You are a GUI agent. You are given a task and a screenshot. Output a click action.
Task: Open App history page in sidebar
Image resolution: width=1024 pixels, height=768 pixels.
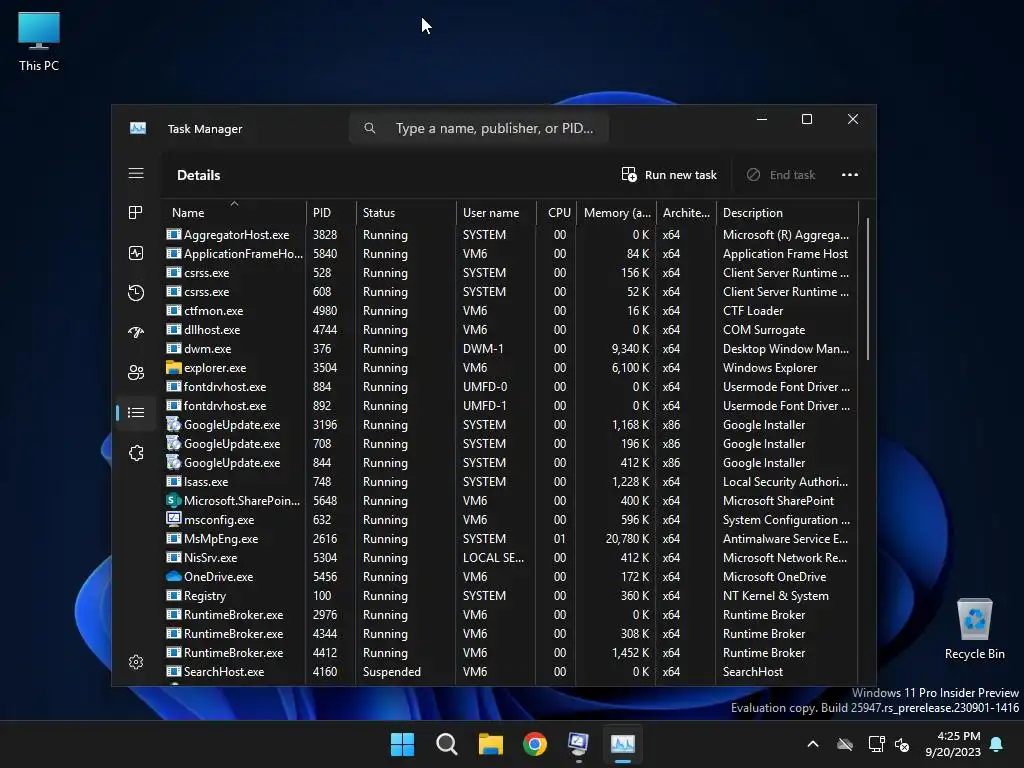(x=136, y=293)
